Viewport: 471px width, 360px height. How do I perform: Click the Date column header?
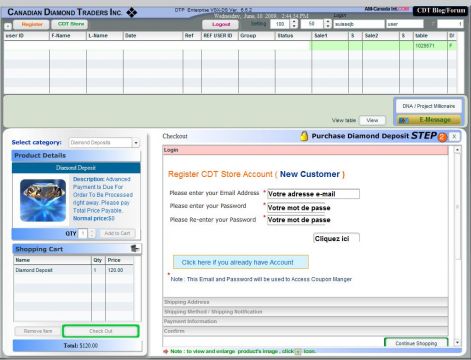(x=153, y=36)
